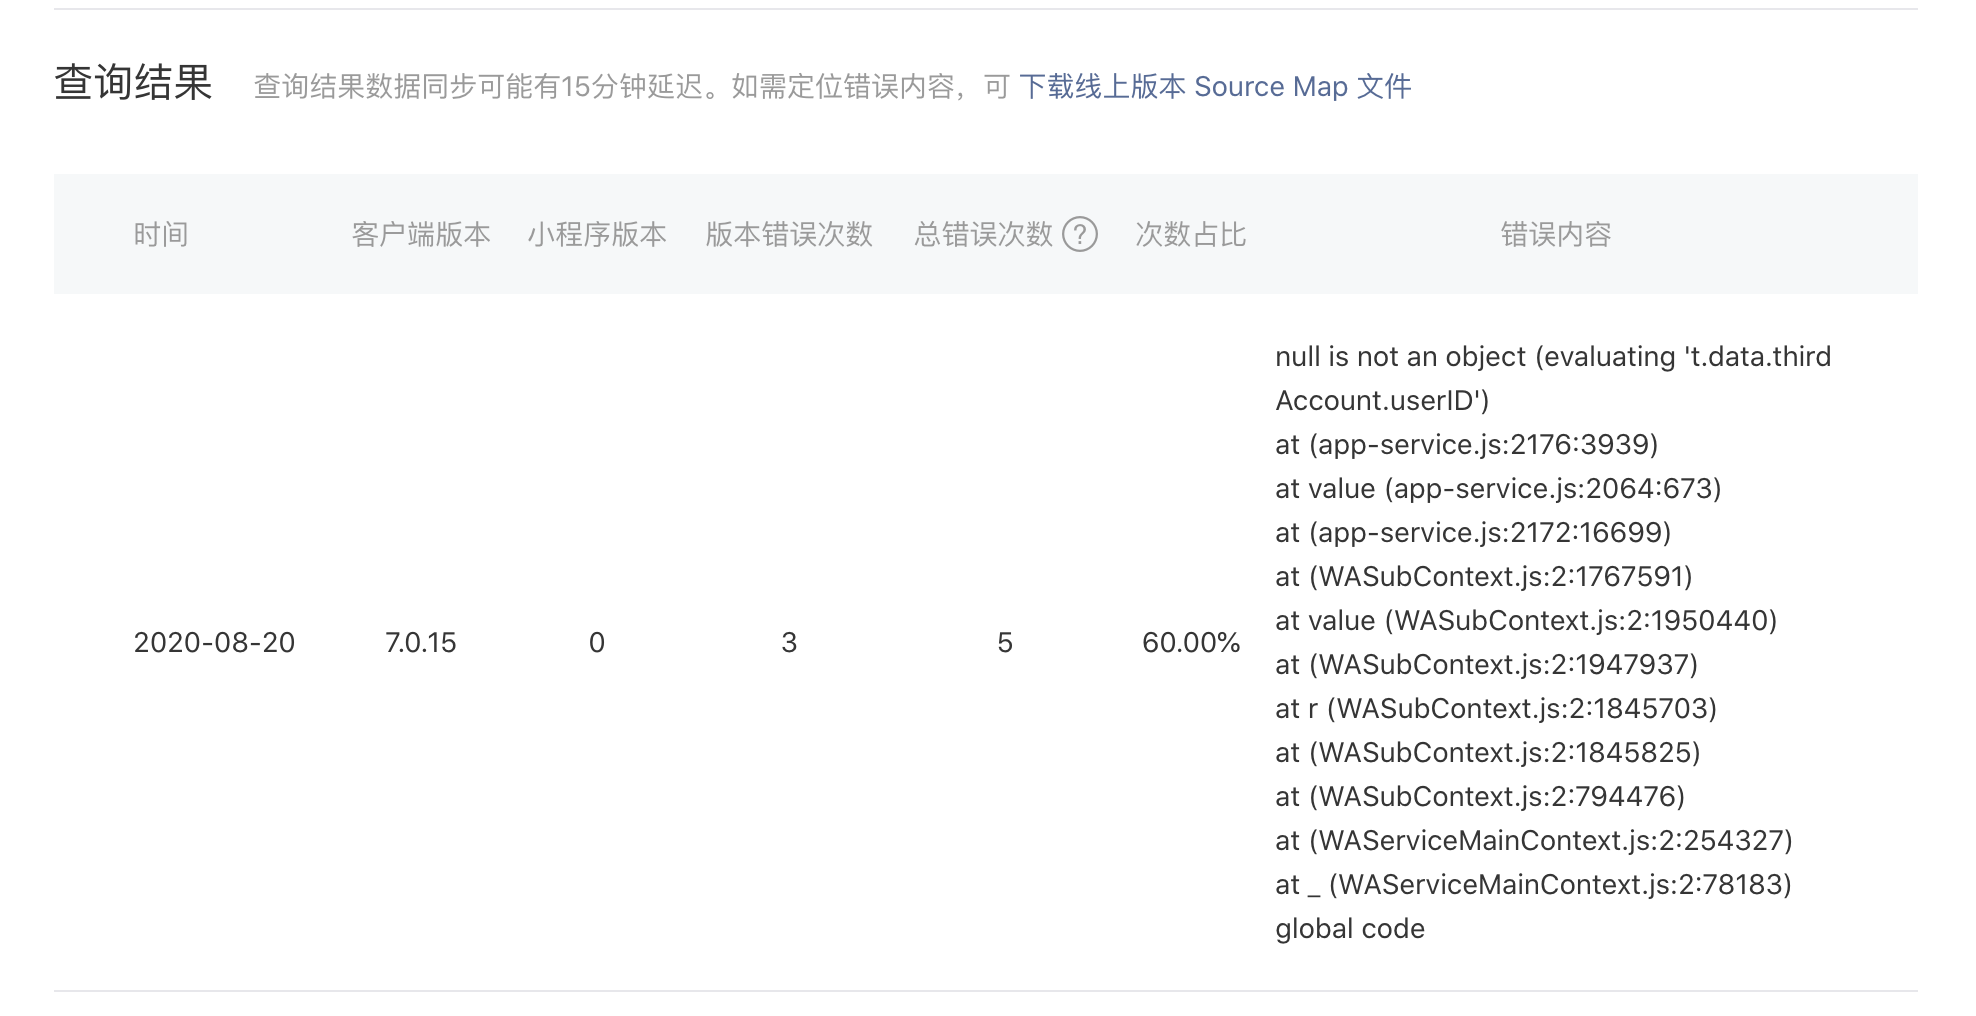
Task: Click the help icon beside 总错误次数
Action: (1080, 235)
